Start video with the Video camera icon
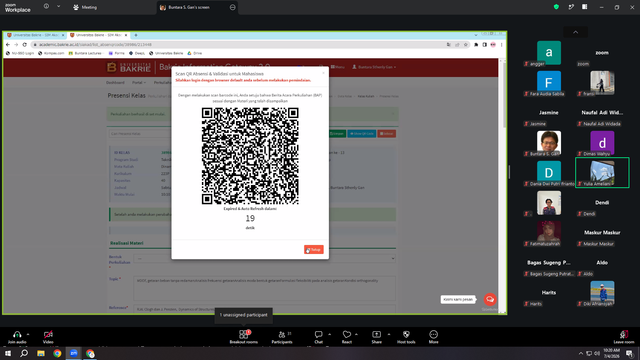 point(48,334)
